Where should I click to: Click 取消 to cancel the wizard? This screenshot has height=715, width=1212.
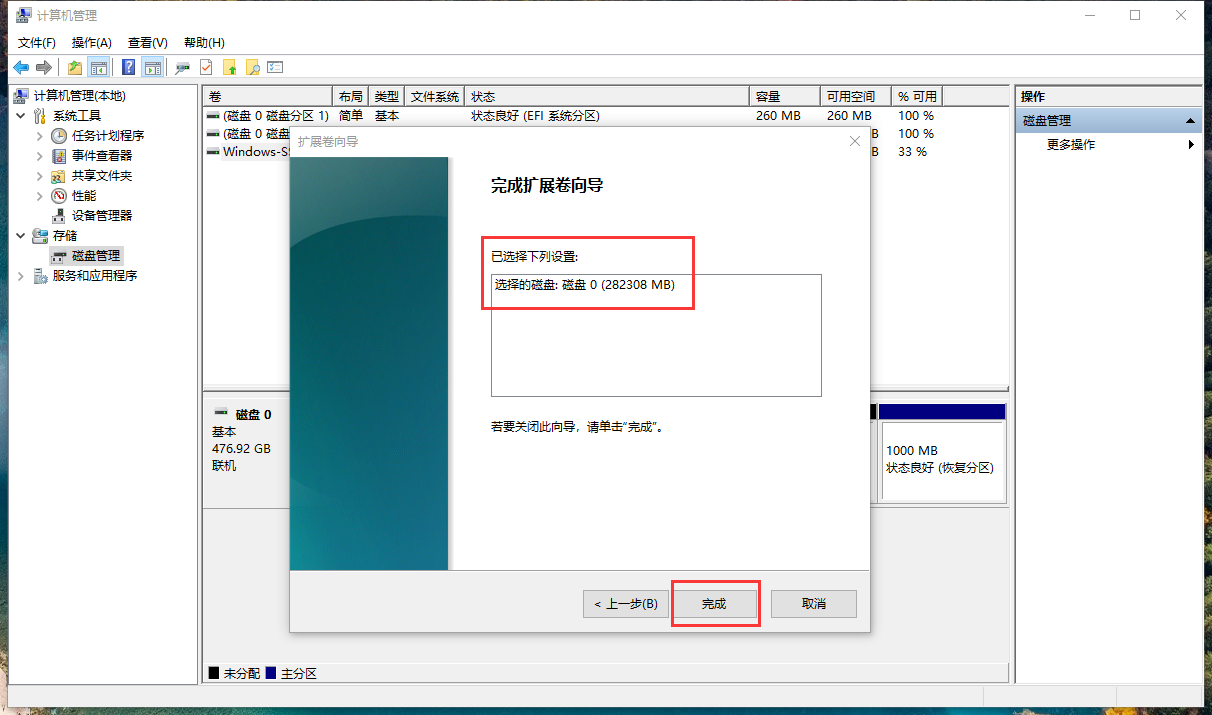(814, 604)
